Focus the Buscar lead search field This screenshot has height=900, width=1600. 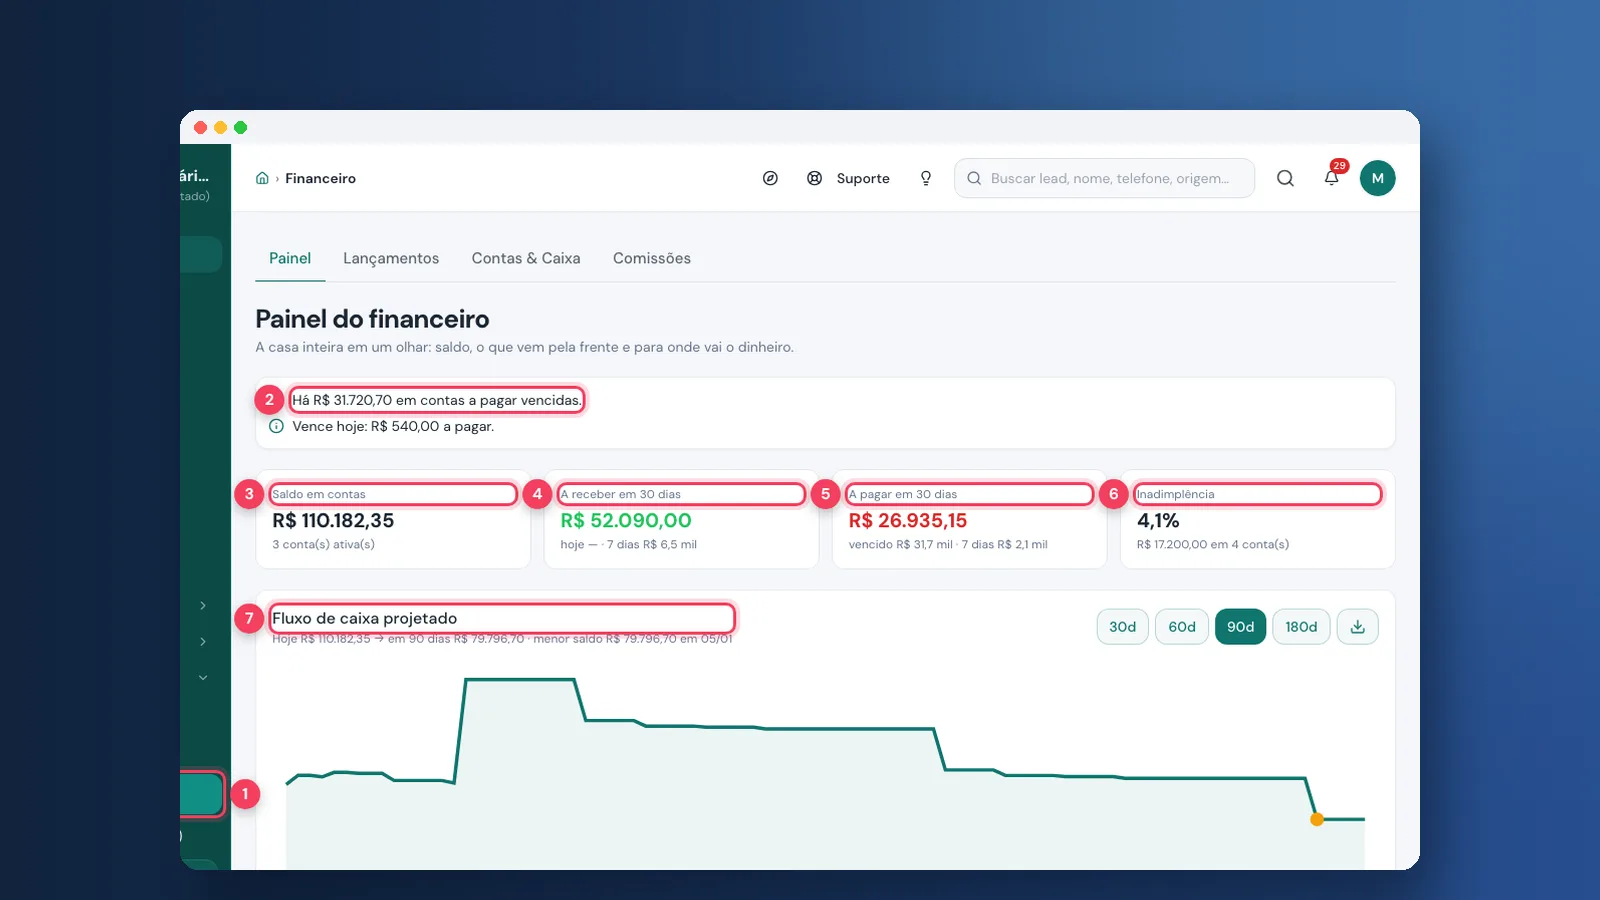tap(1105, 178)
